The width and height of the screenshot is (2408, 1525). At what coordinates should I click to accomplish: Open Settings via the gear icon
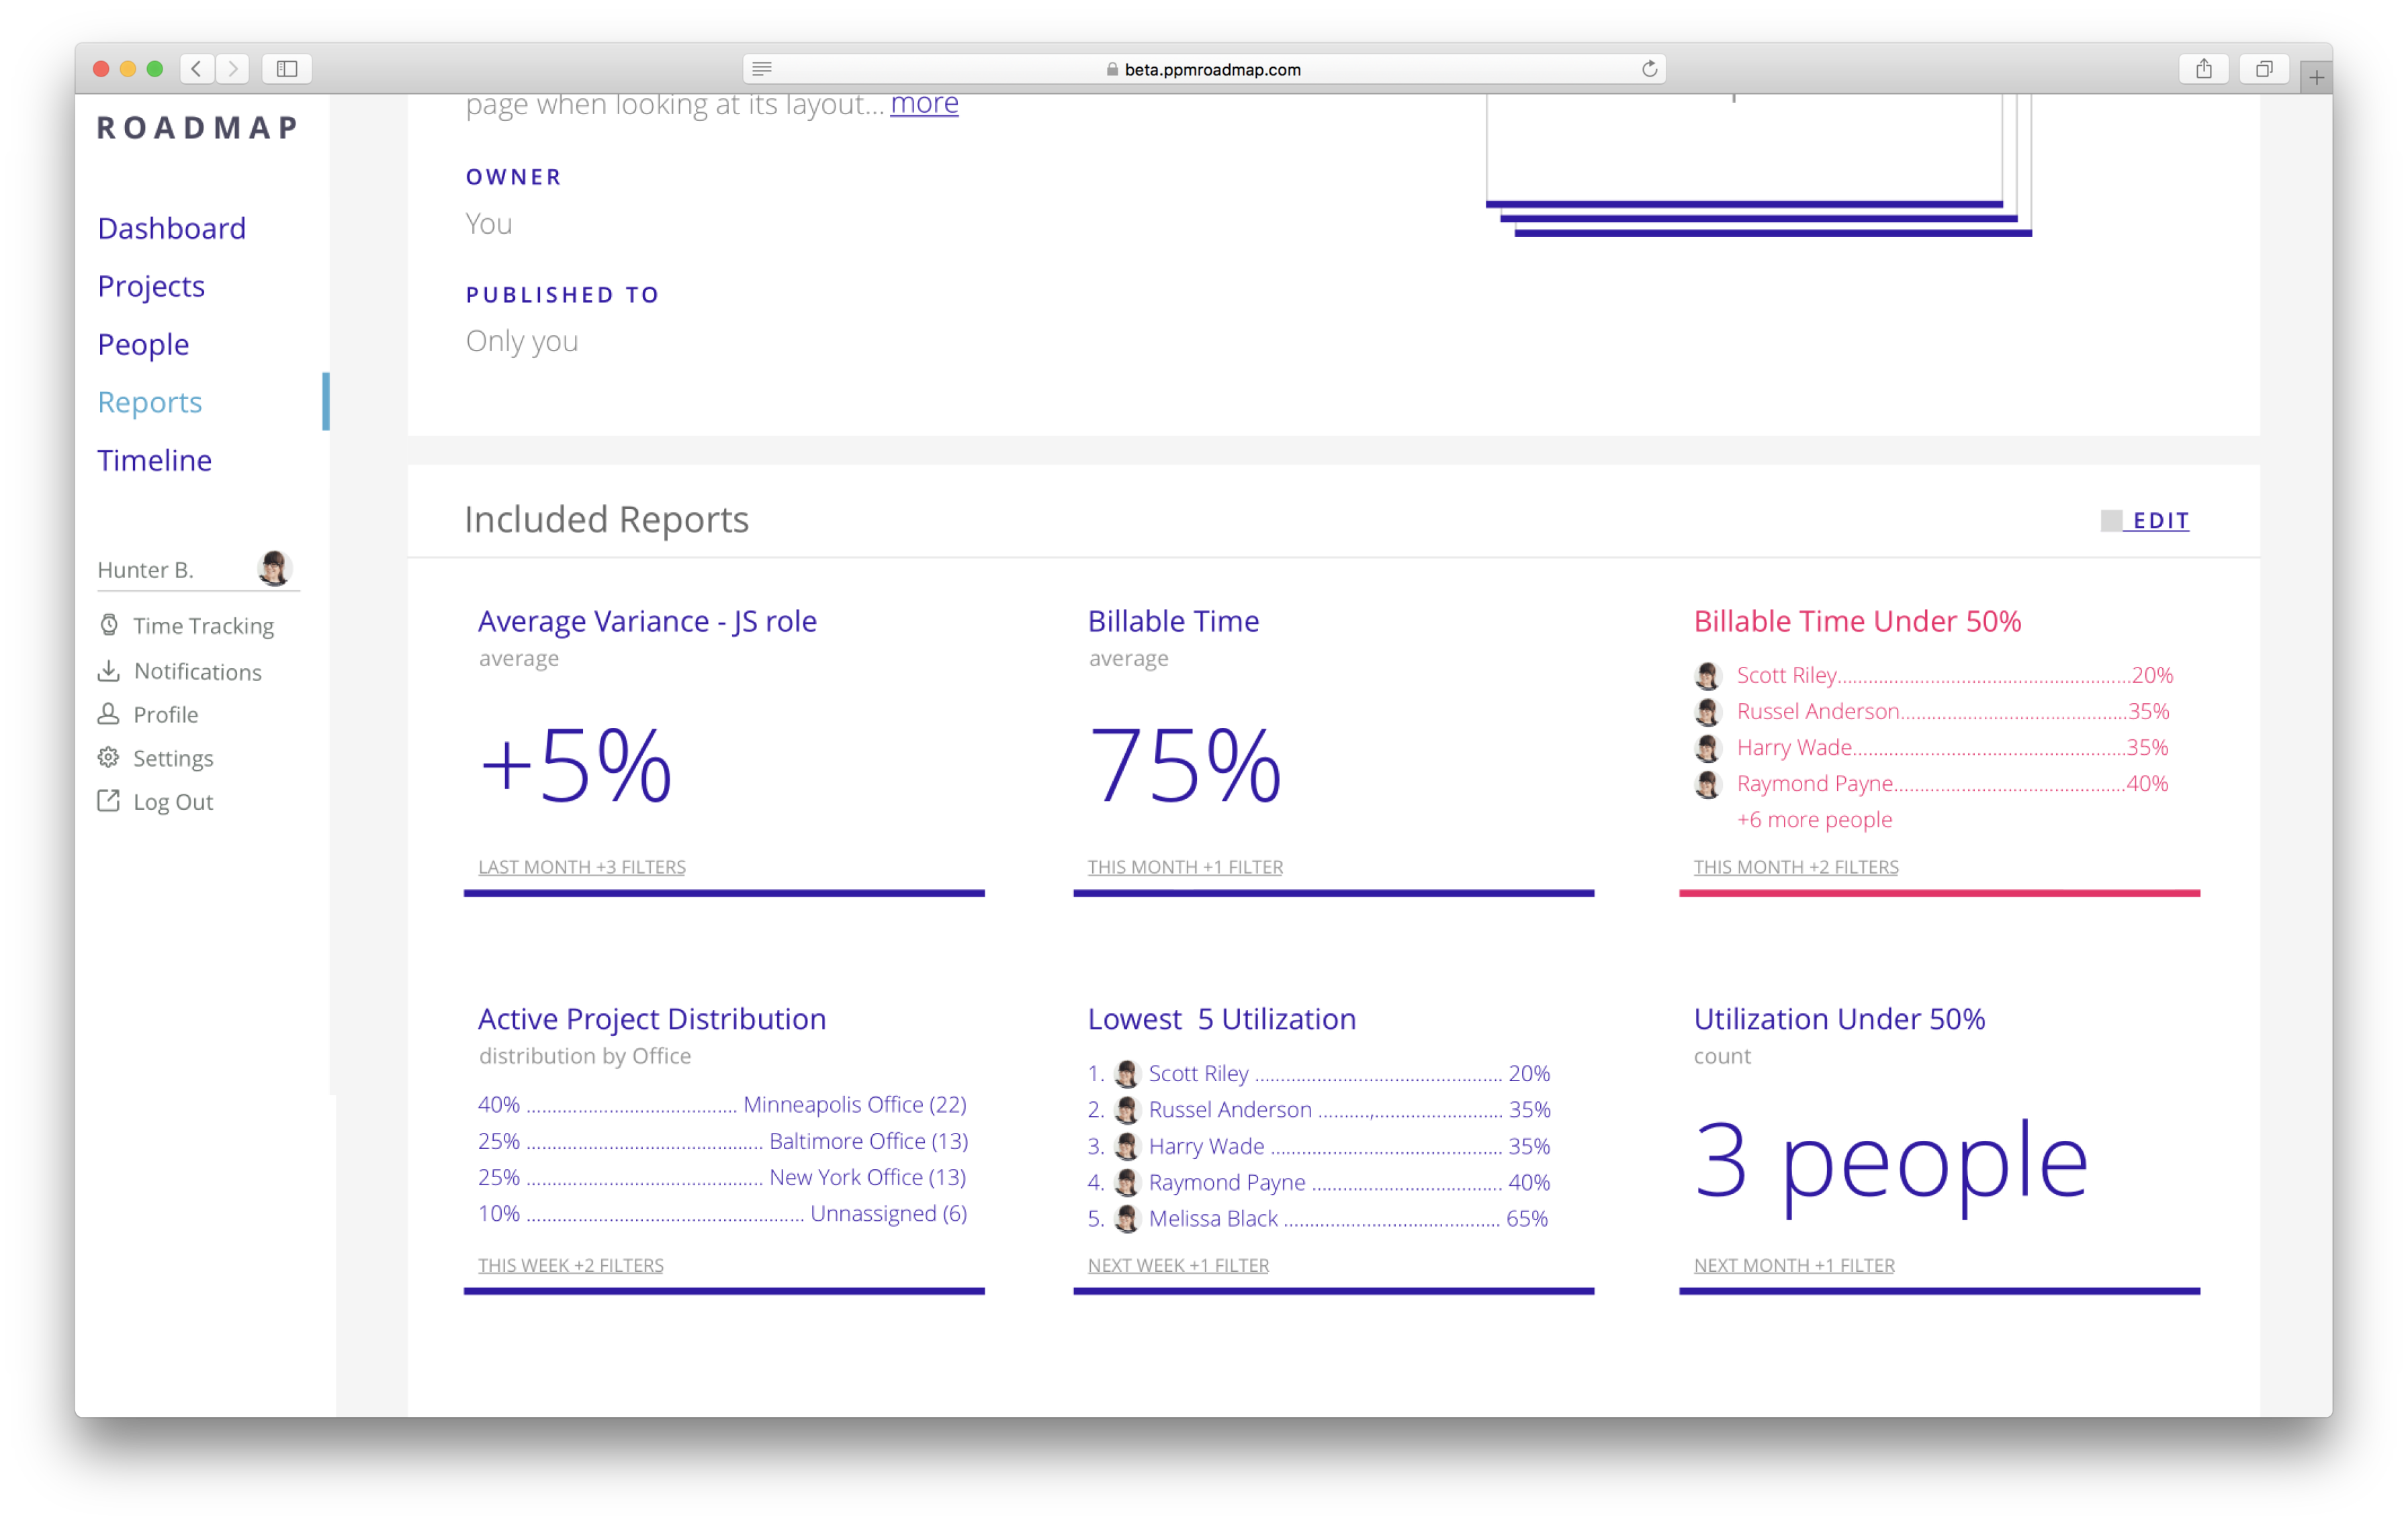tap(109, 758)
